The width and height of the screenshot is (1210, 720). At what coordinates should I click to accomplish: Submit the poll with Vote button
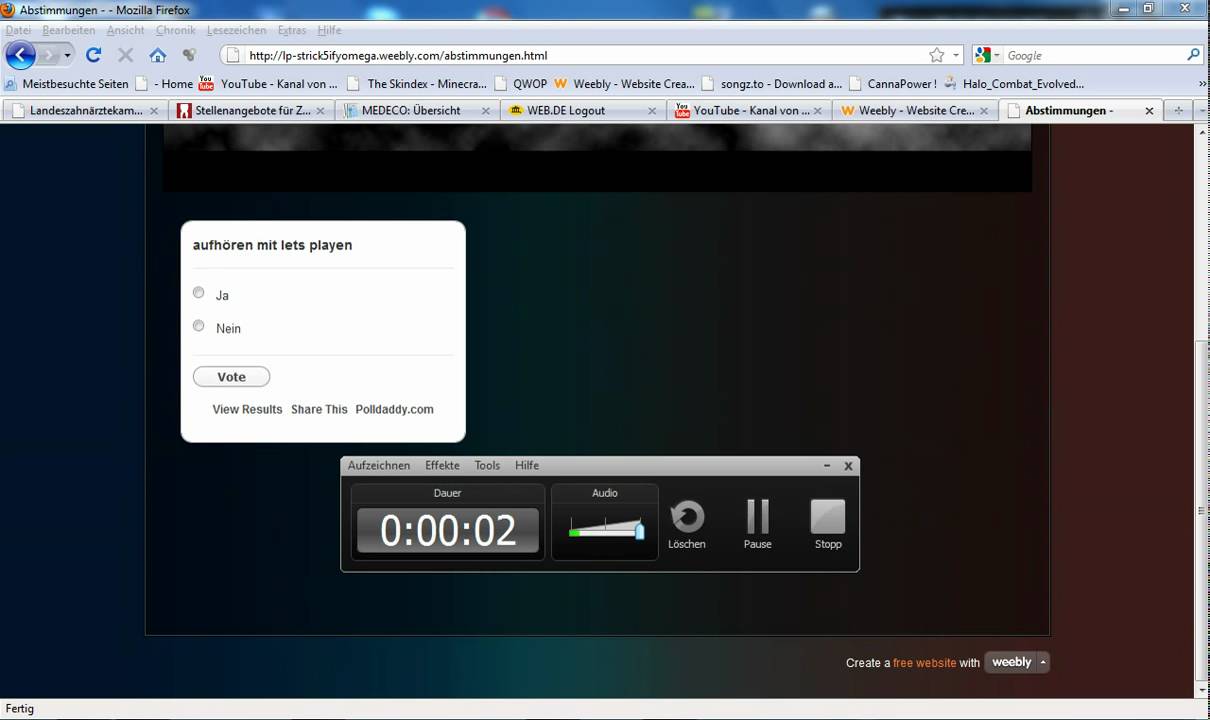tap(231, 377)
